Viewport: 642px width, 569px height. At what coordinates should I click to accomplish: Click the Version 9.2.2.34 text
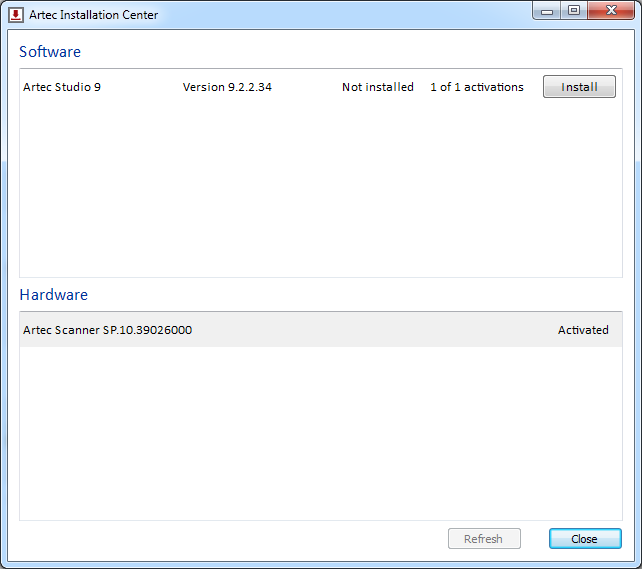[x=227, y=87]
